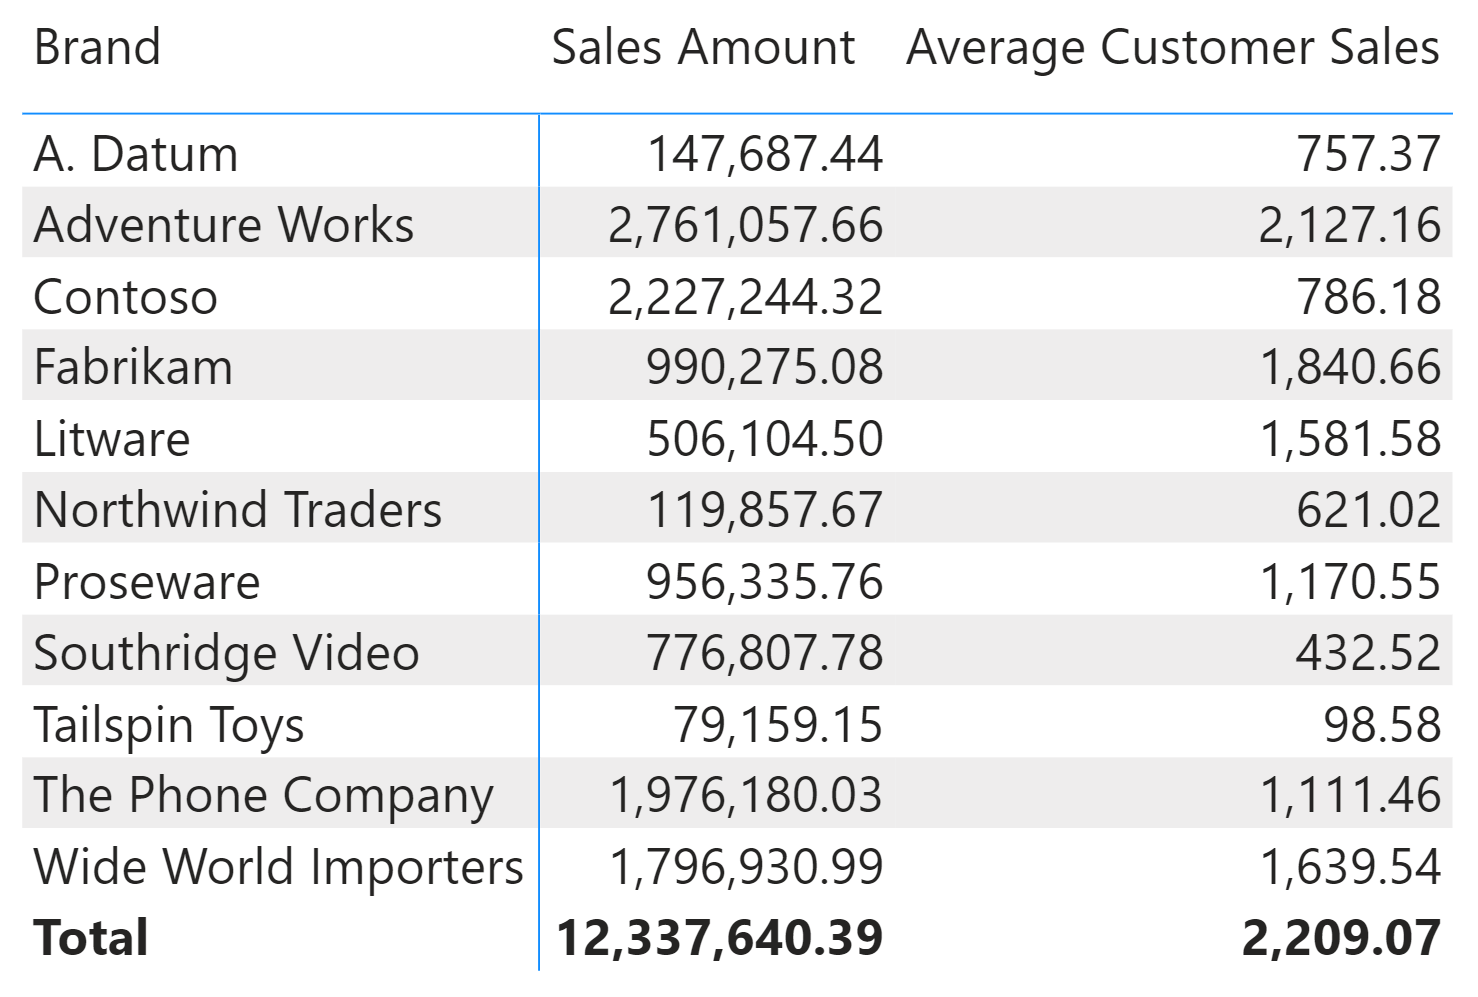Select Average Customer Sales column header
This screenshot has height=997, width=1478.
1173,47
